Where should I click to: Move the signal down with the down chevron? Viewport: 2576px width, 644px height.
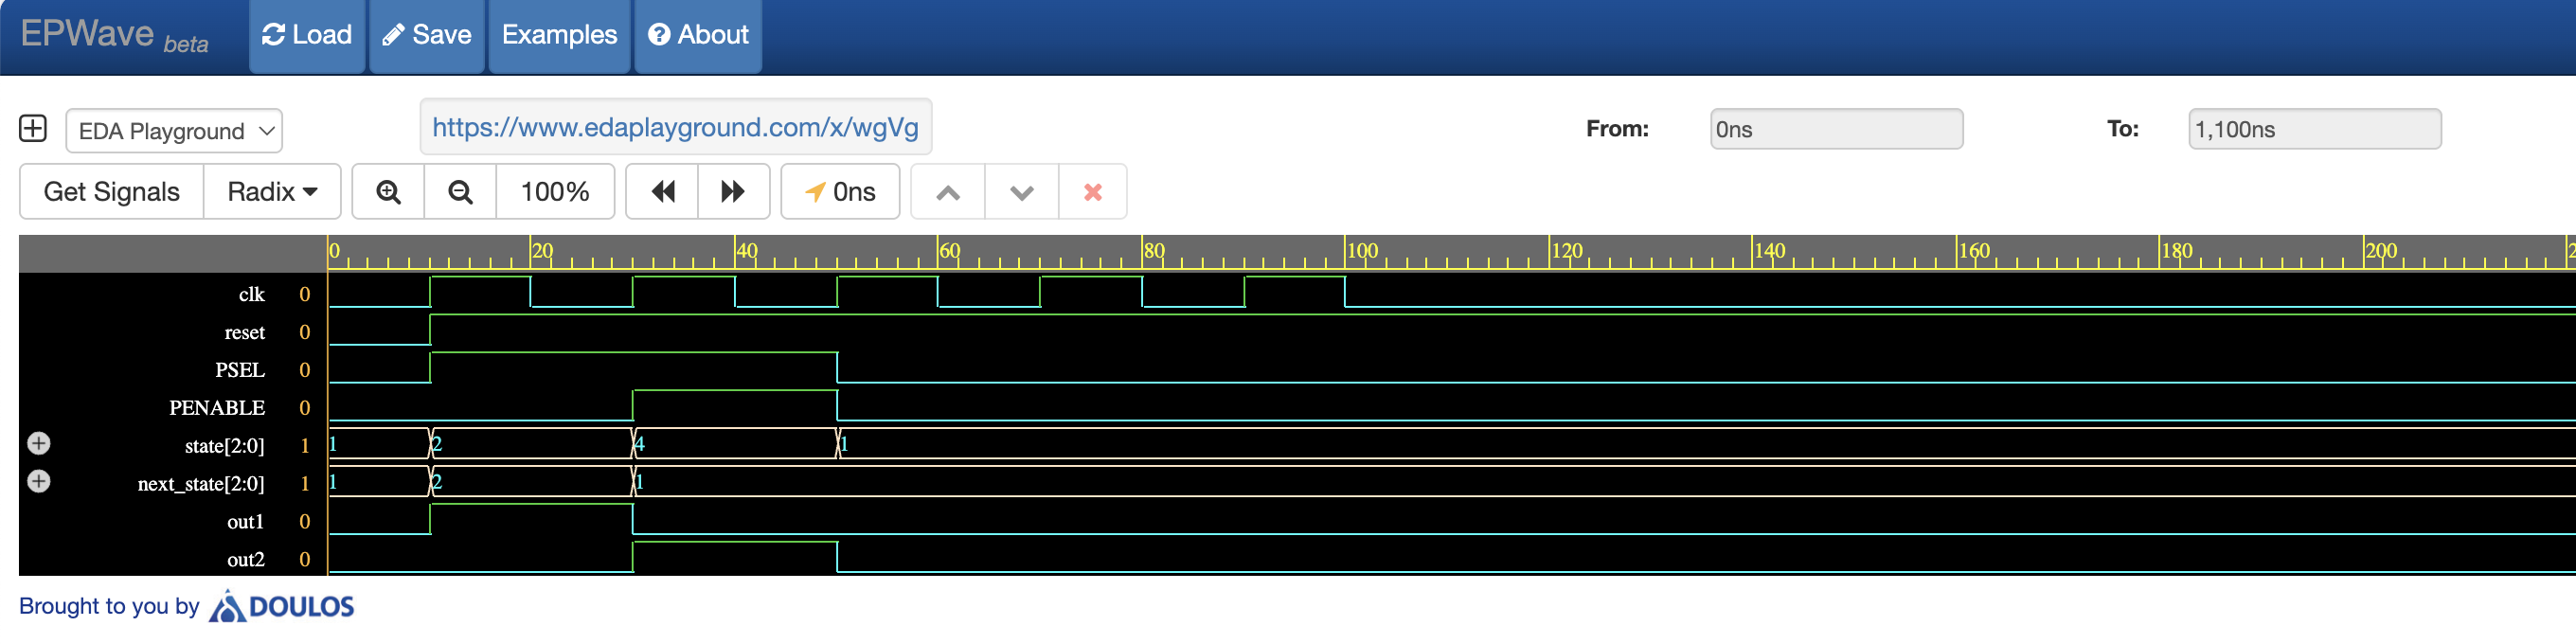[x=1021, y=192]
